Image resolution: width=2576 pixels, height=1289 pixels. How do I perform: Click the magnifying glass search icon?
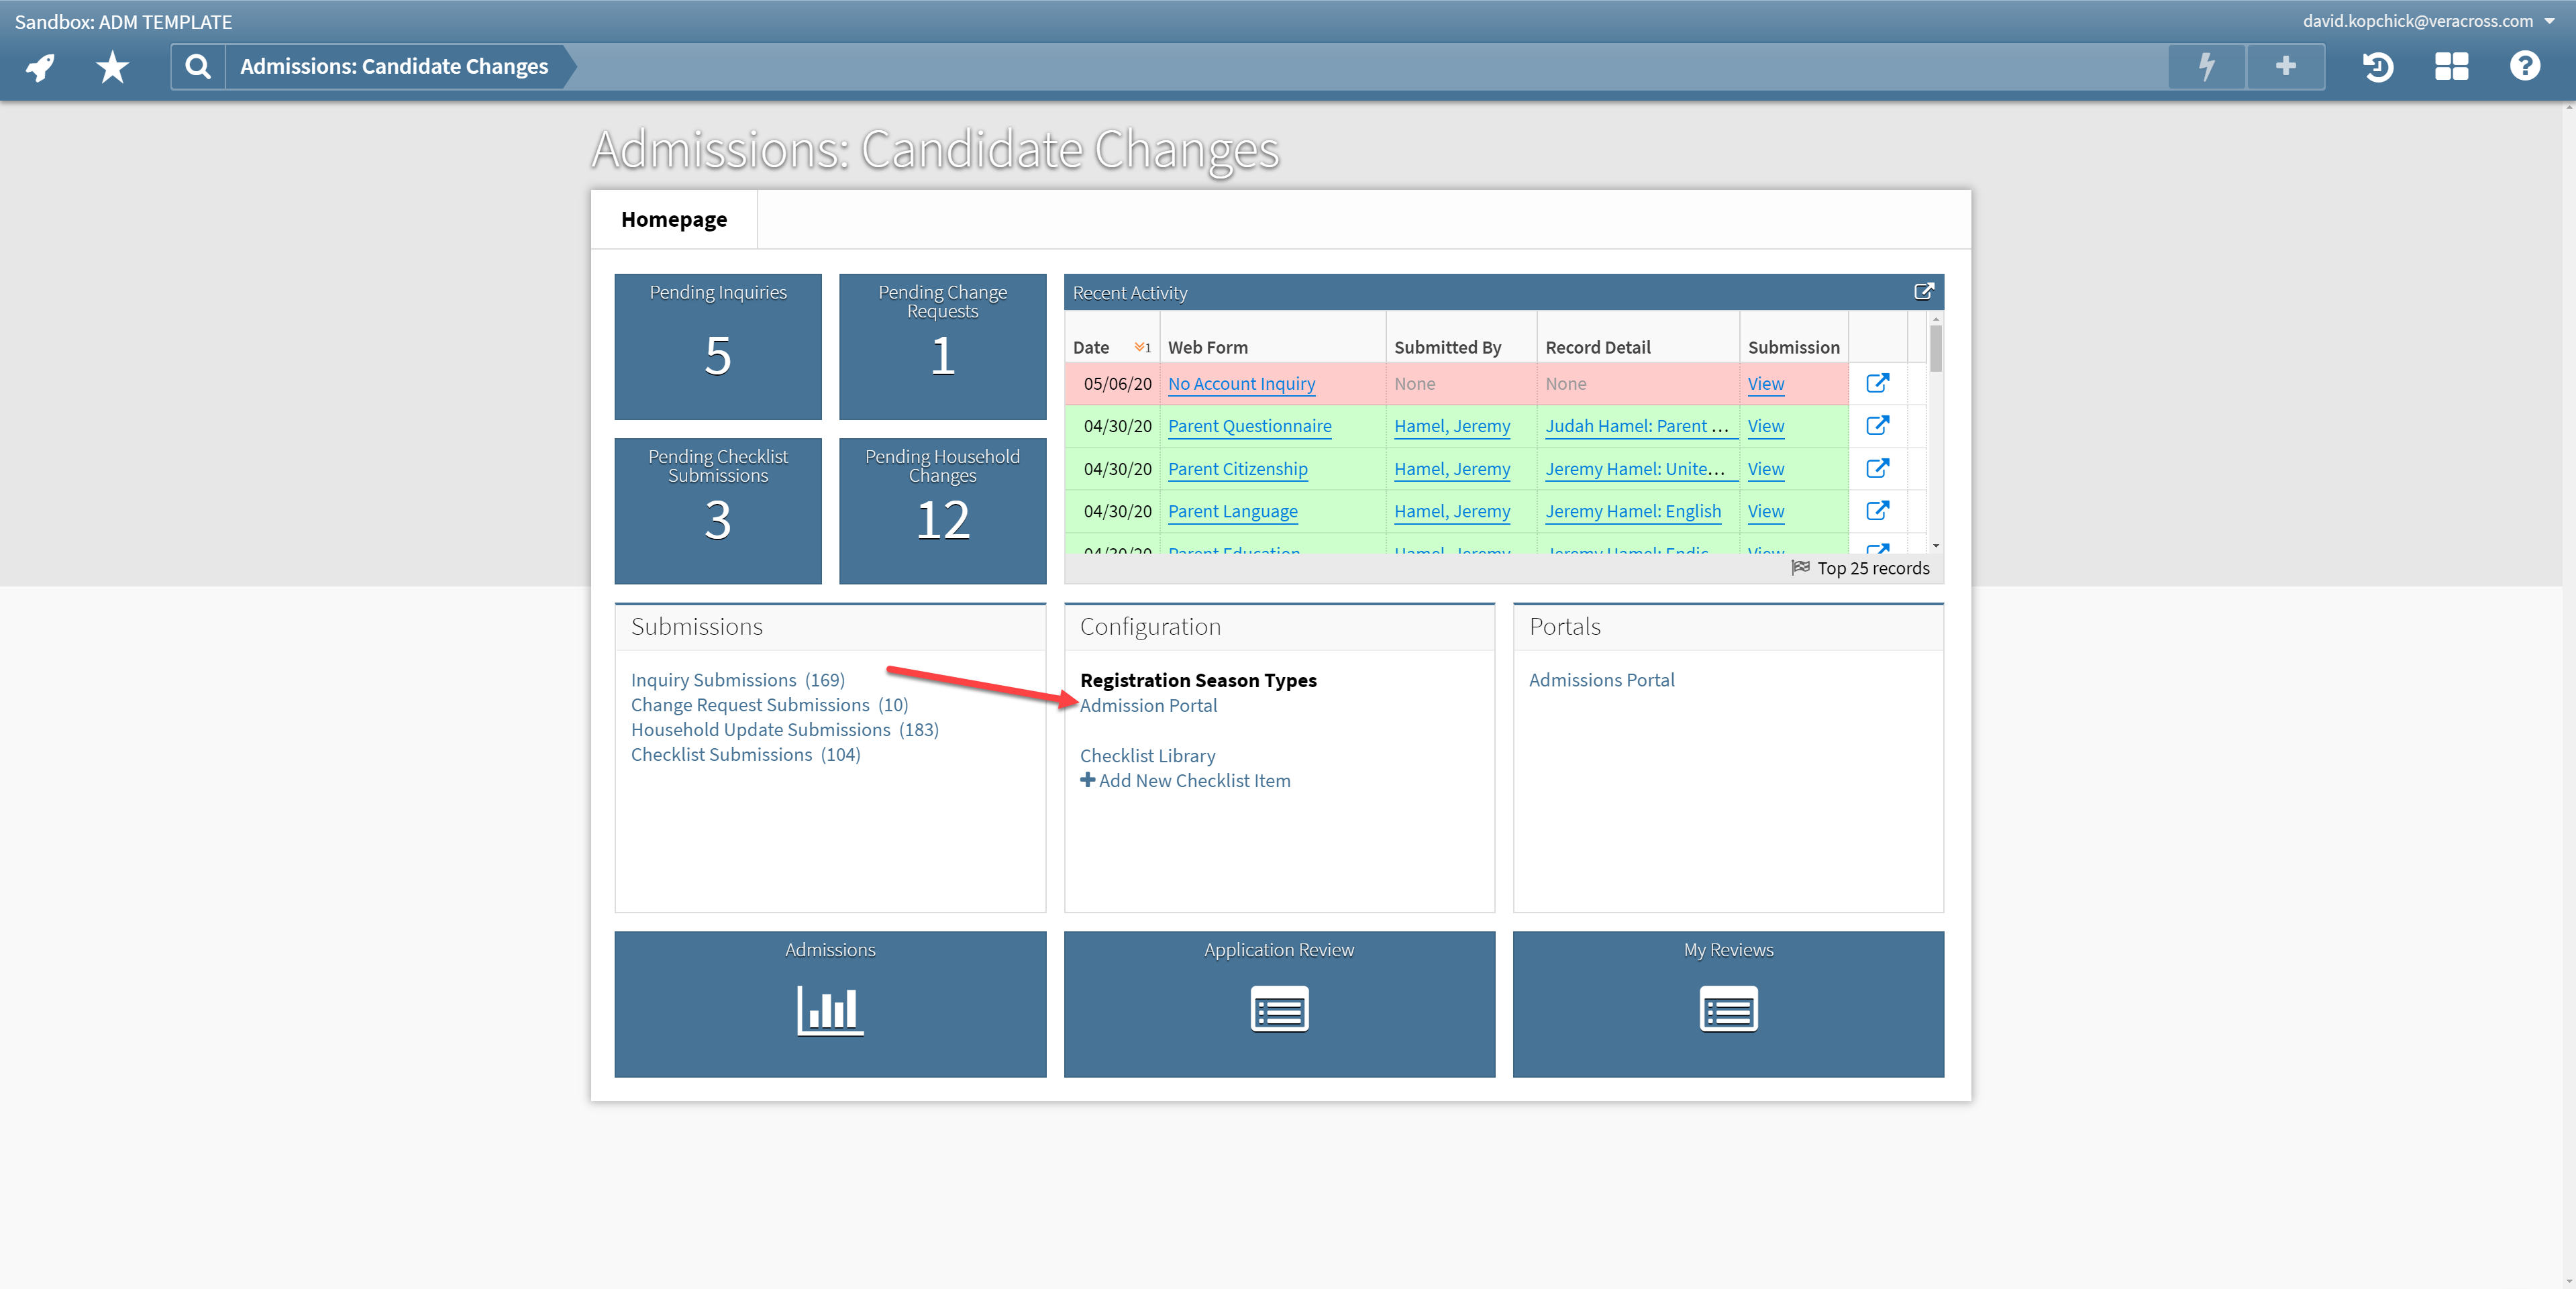pyautogui.click(x=197, y=66)
